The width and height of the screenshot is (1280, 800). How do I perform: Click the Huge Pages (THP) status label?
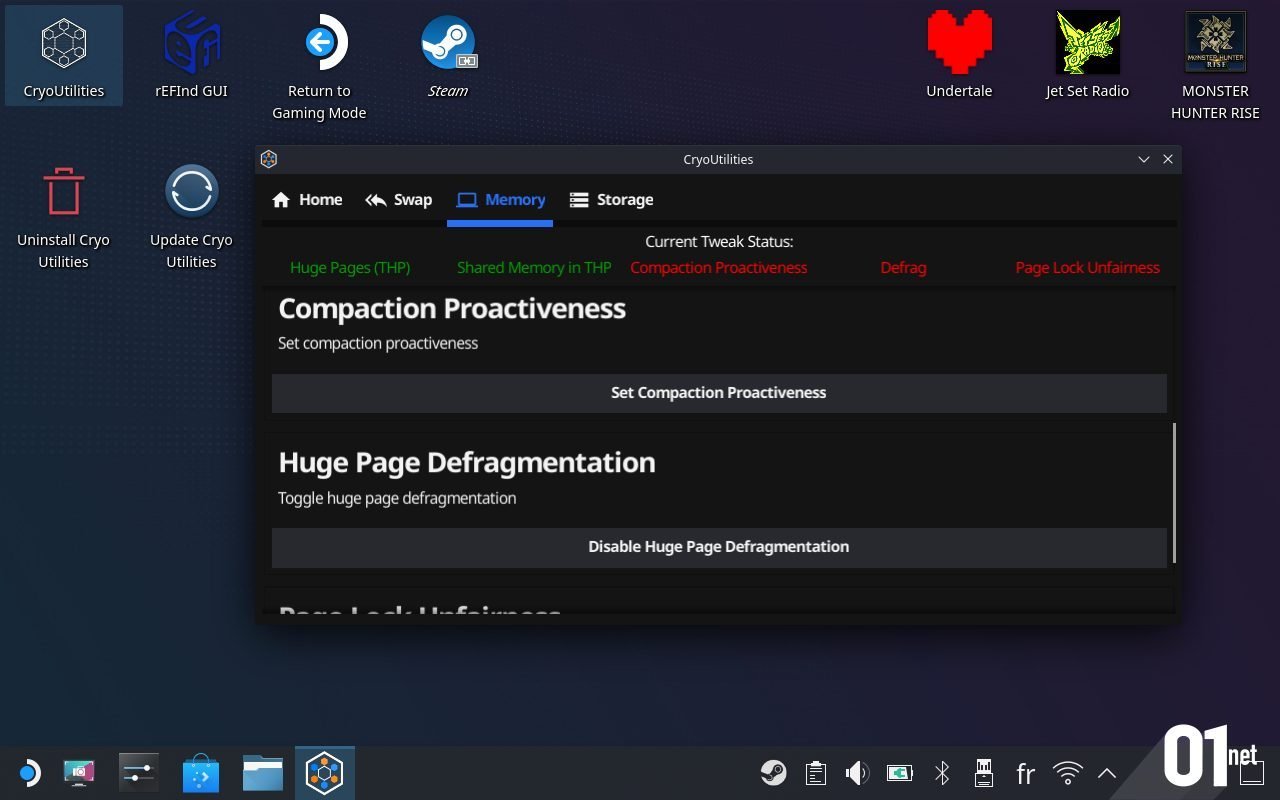pos(350,268)
